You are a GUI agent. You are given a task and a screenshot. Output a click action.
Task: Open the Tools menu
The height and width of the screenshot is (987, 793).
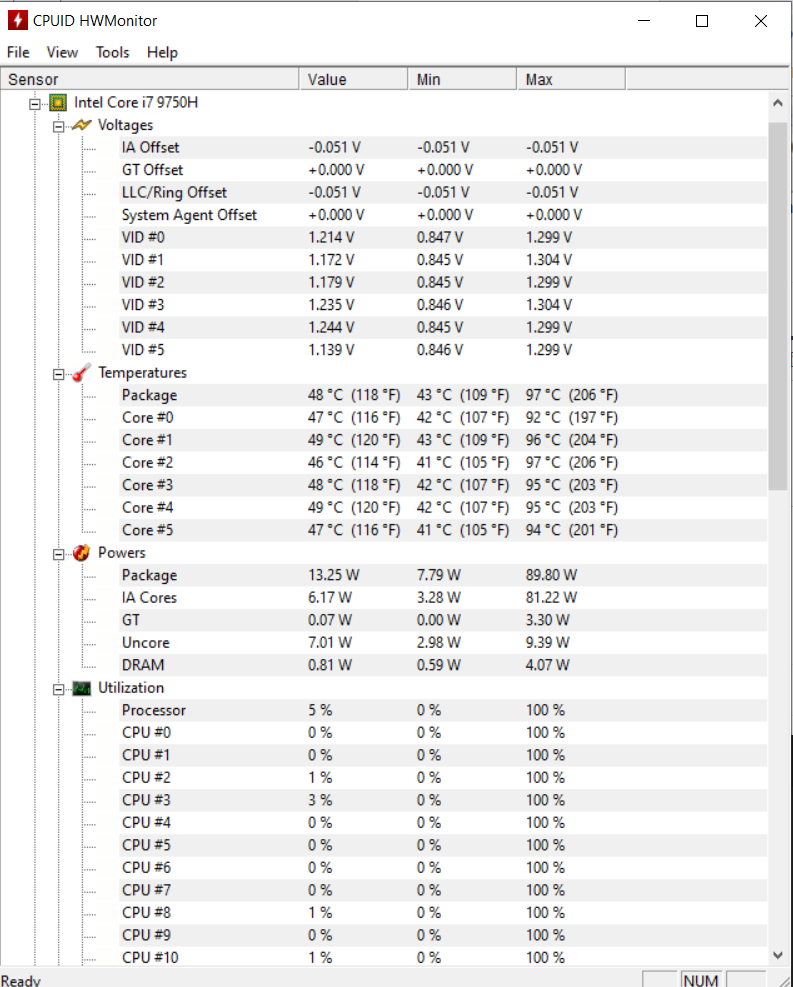pos(113,52)
